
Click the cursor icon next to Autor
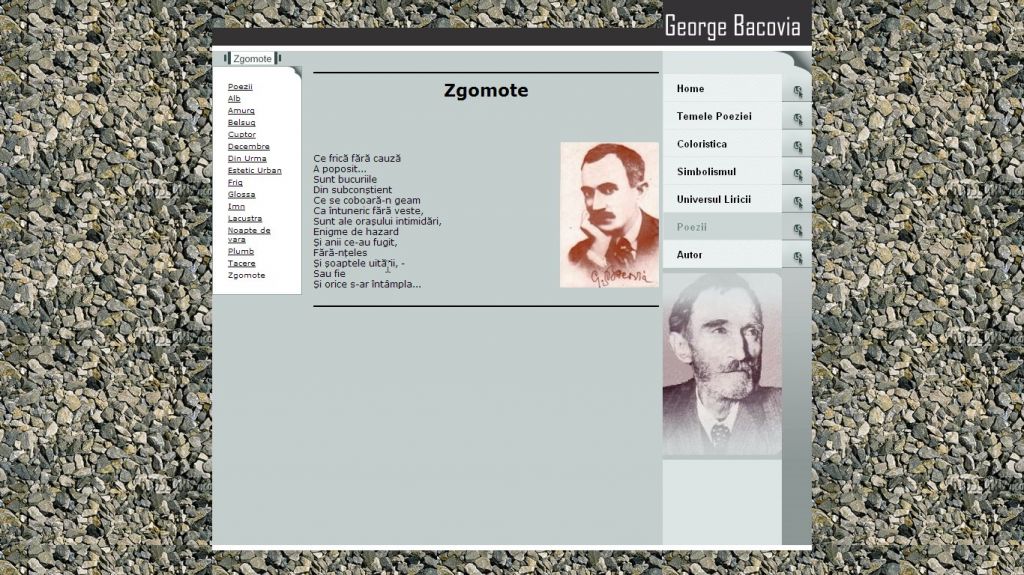pos(797,257)
